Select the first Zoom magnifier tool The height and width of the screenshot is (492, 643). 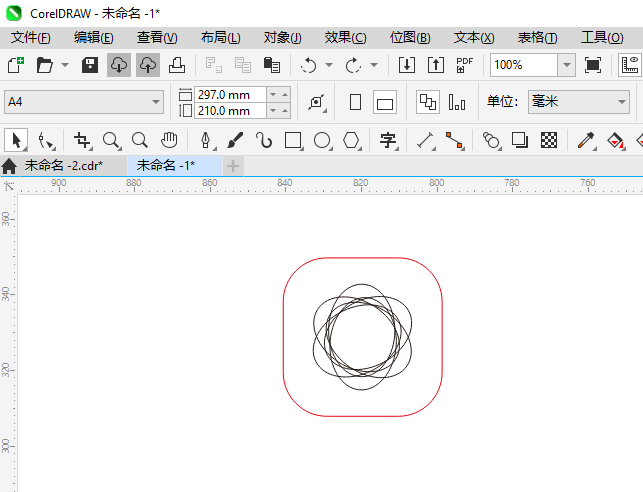112,140
